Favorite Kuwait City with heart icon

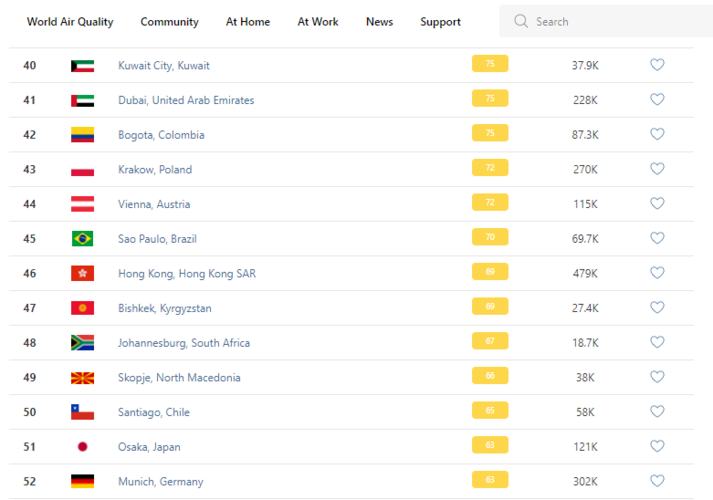click(x=657, y=65)
